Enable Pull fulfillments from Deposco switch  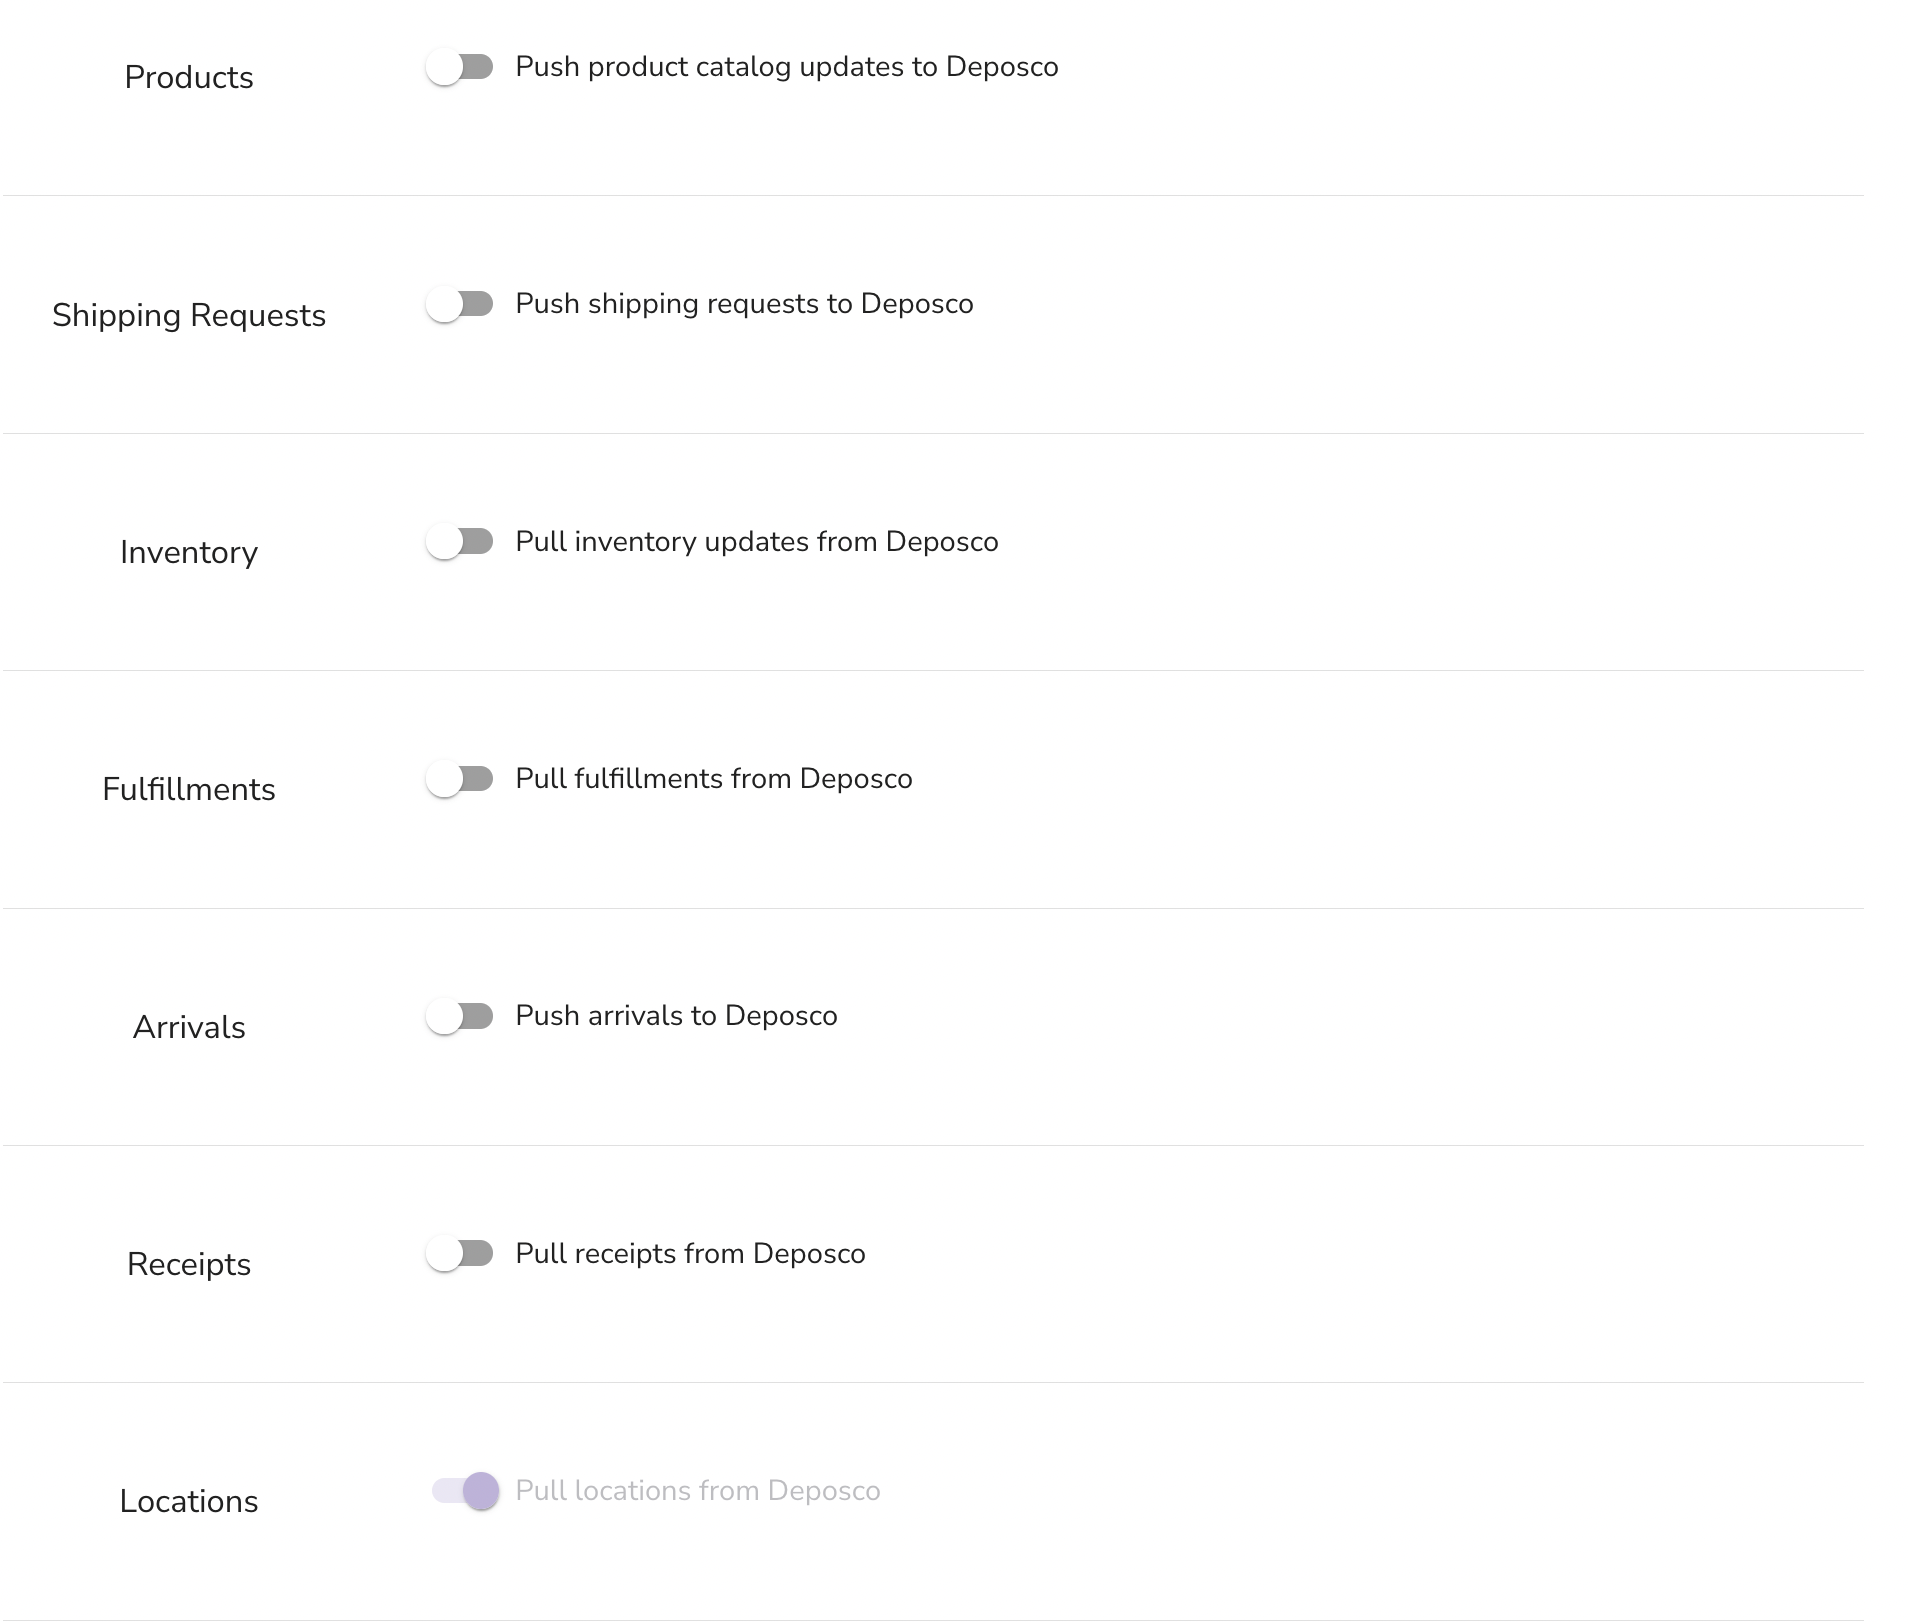[460, 779]
